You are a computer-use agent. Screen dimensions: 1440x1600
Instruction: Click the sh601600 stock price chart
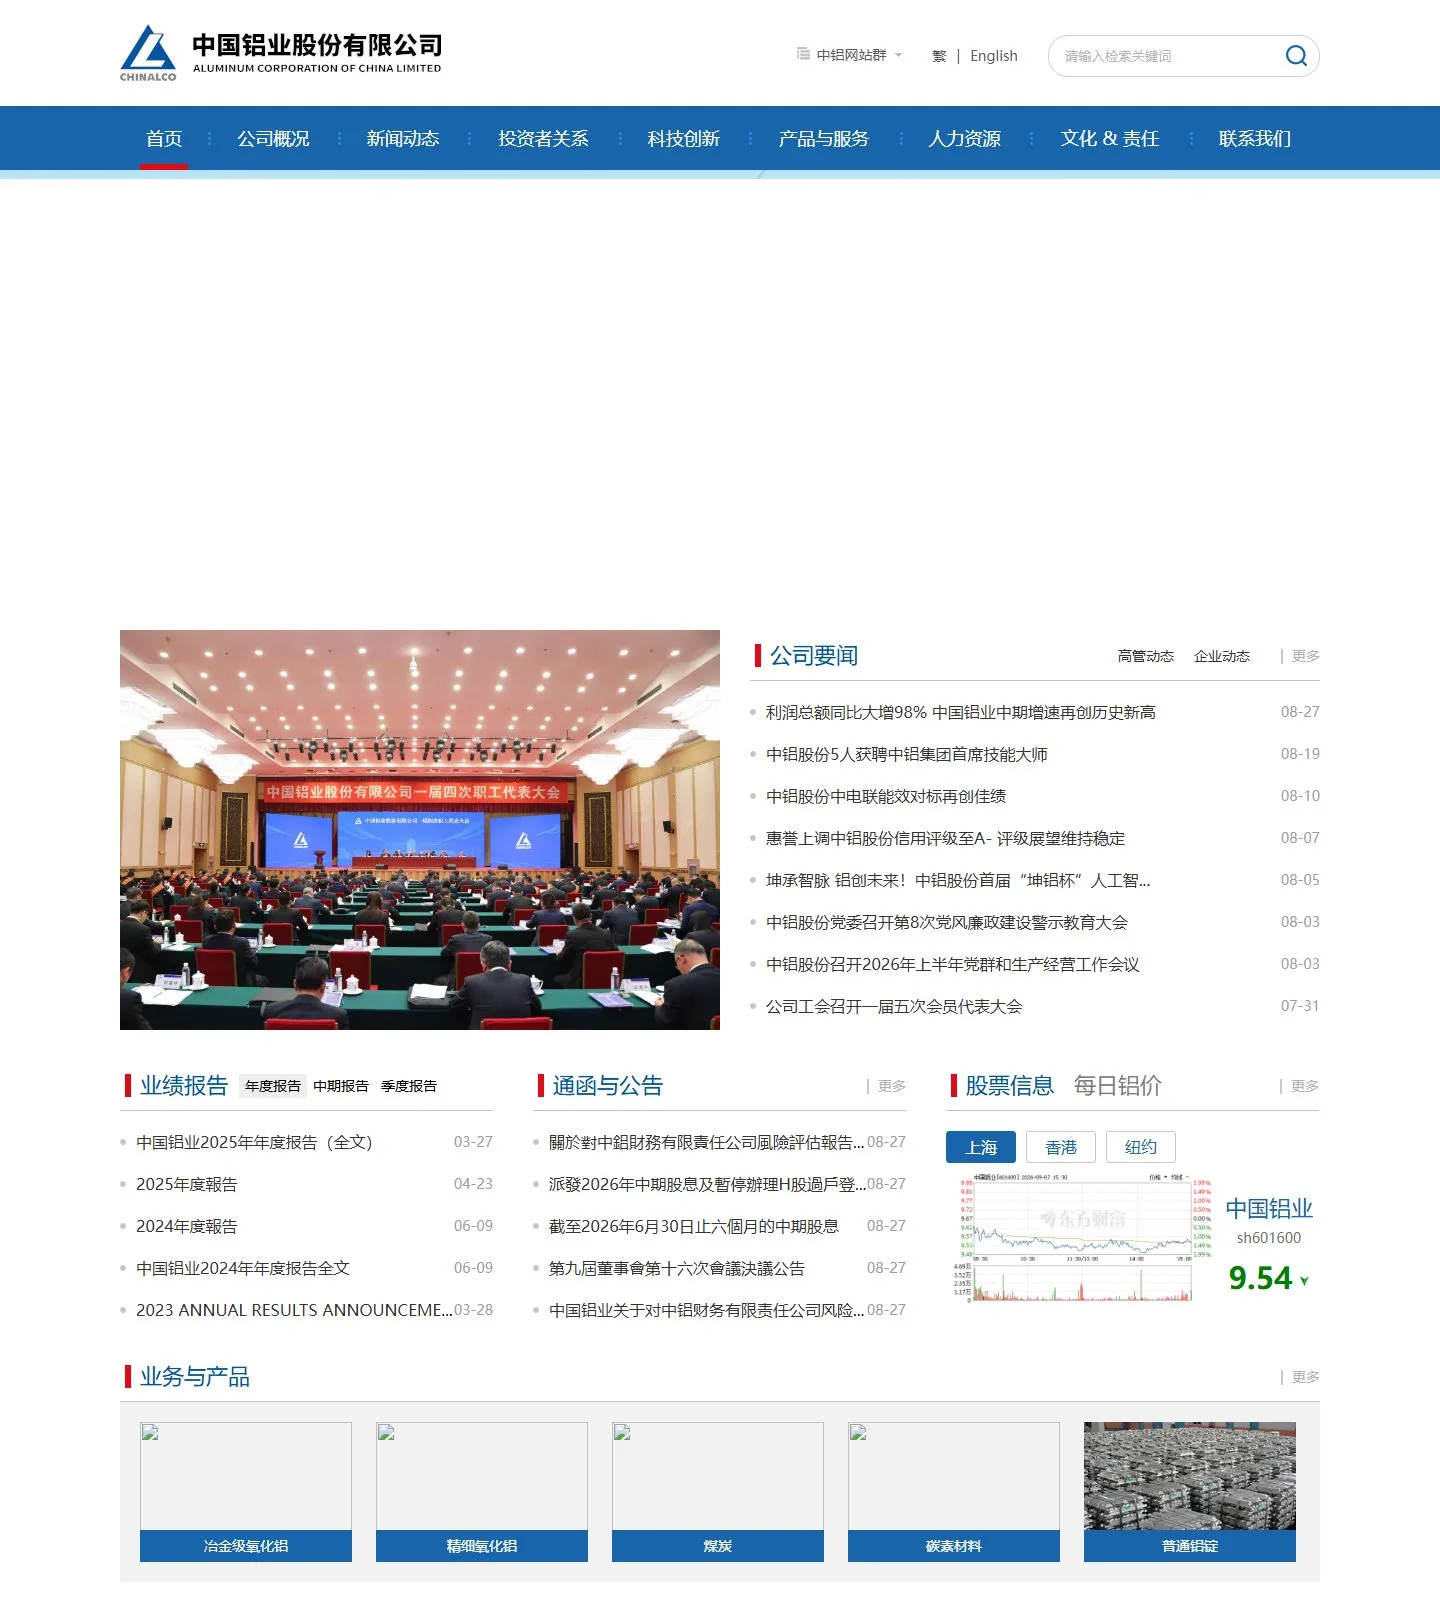1083,1238
